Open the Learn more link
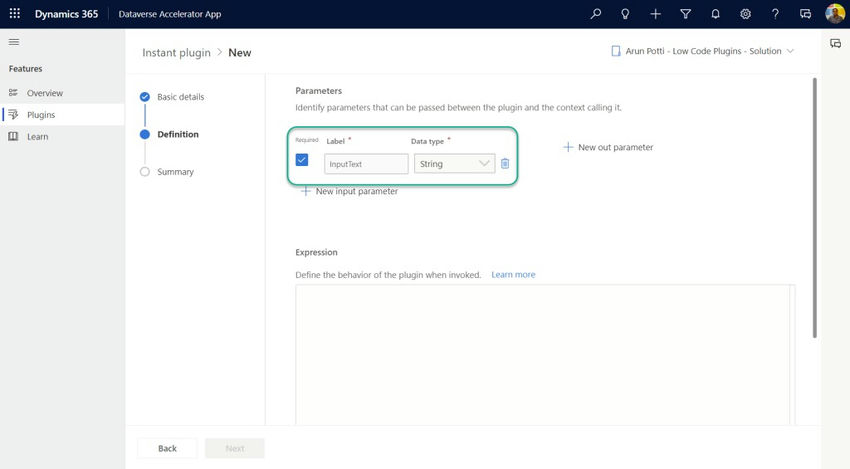 point(513,274)
